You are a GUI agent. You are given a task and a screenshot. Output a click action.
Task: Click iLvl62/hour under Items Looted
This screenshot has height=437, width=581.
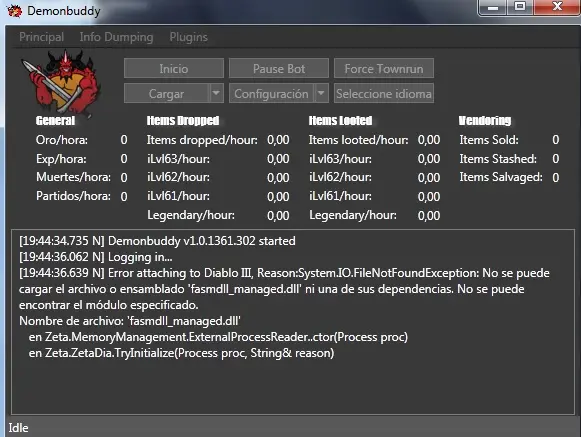(340, 177)
